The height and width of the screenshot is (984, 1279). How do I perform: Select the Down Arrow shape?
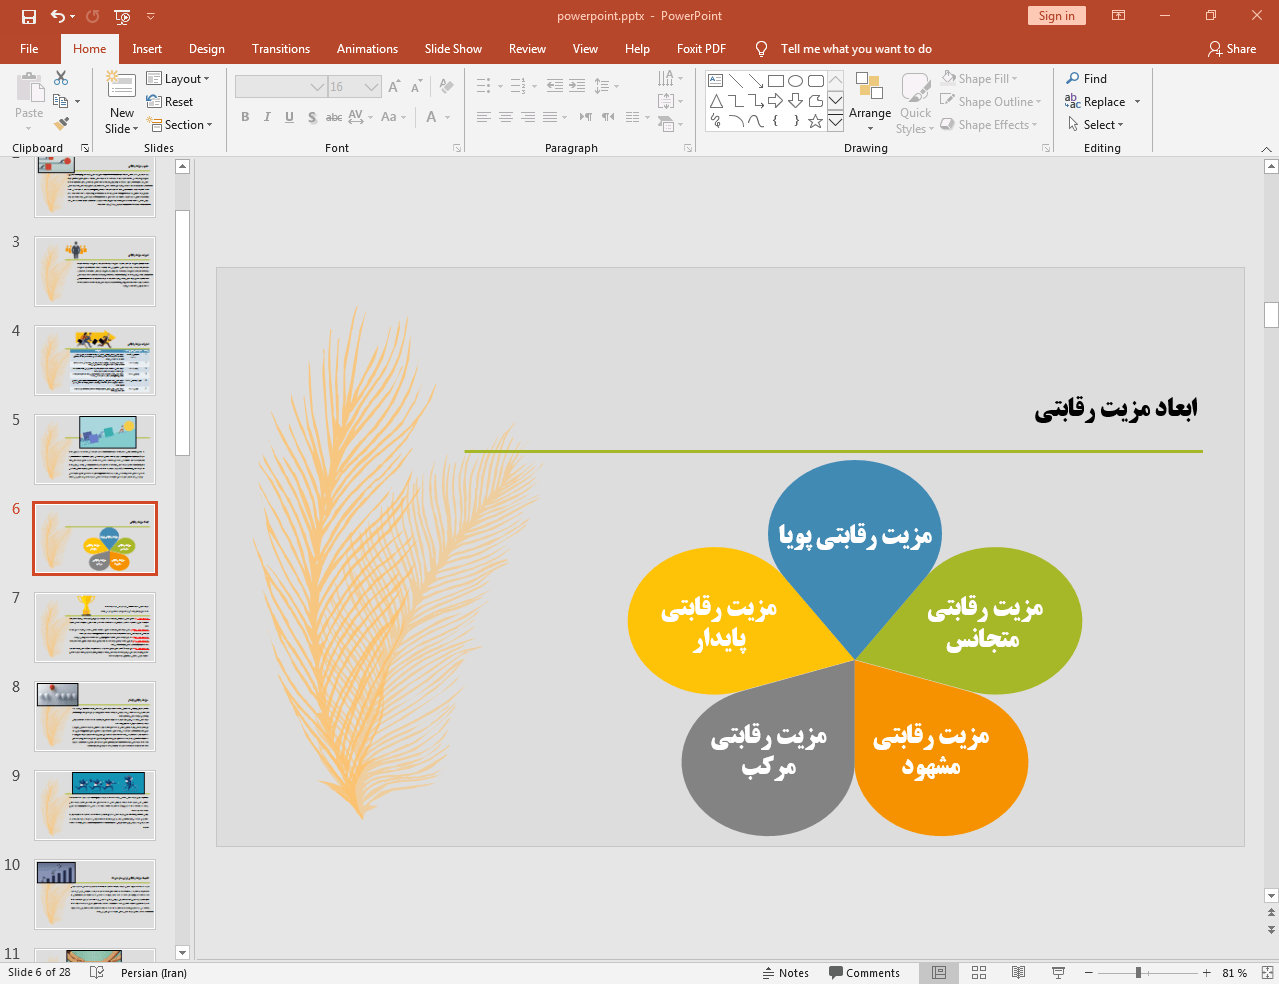coord(795,101)
